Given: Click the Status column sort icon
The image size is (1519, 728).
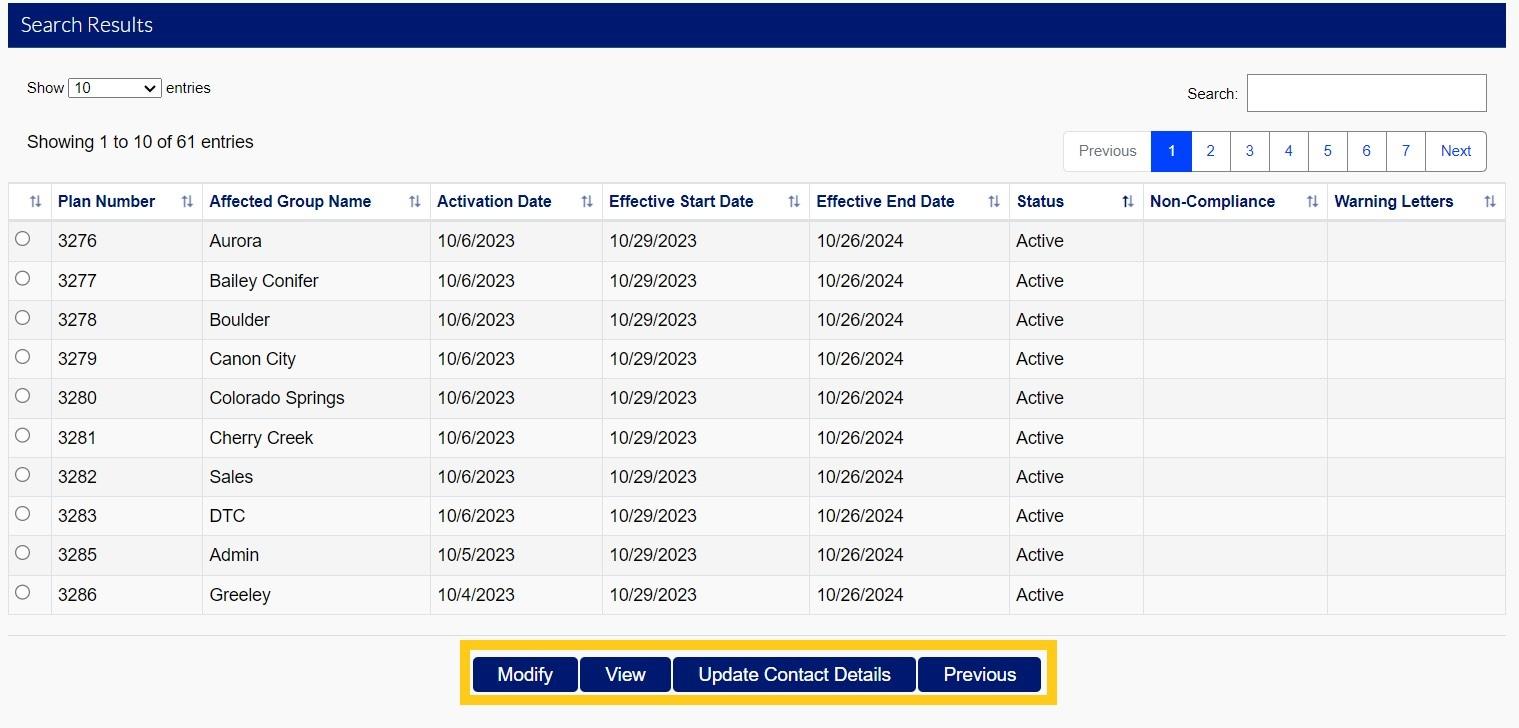Looking at the screenshot, I should point(1128,202).
